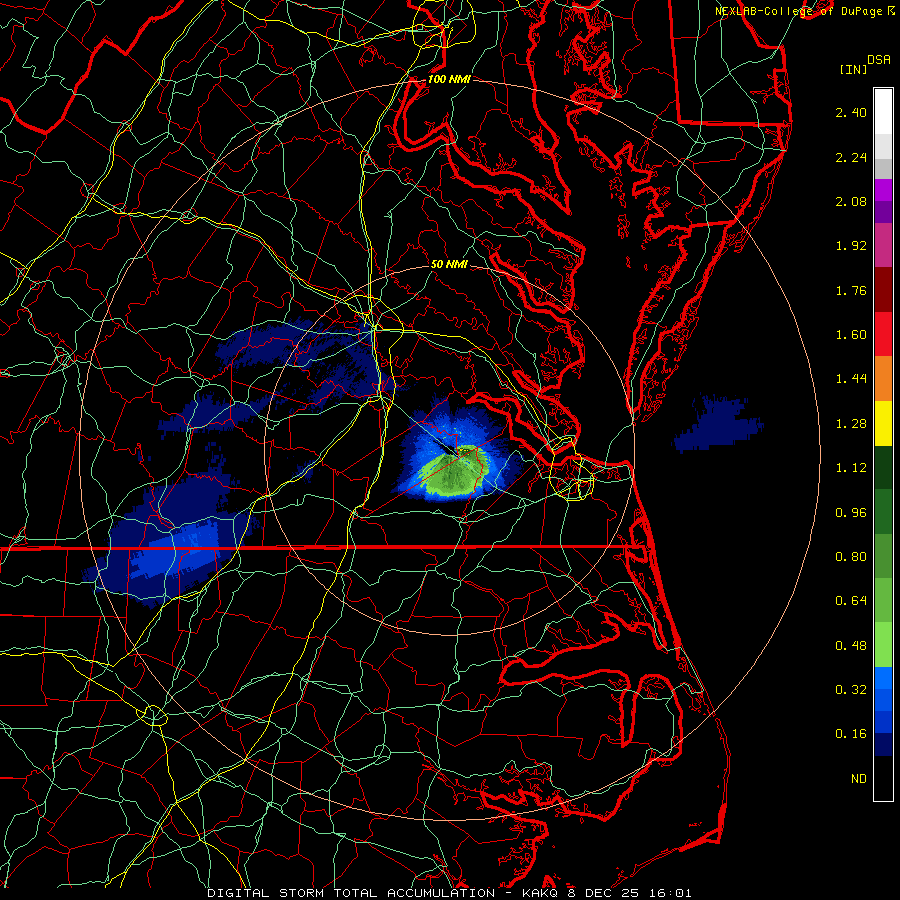Click the NEXLAB-College of DuPage credit text

point(798,11)
